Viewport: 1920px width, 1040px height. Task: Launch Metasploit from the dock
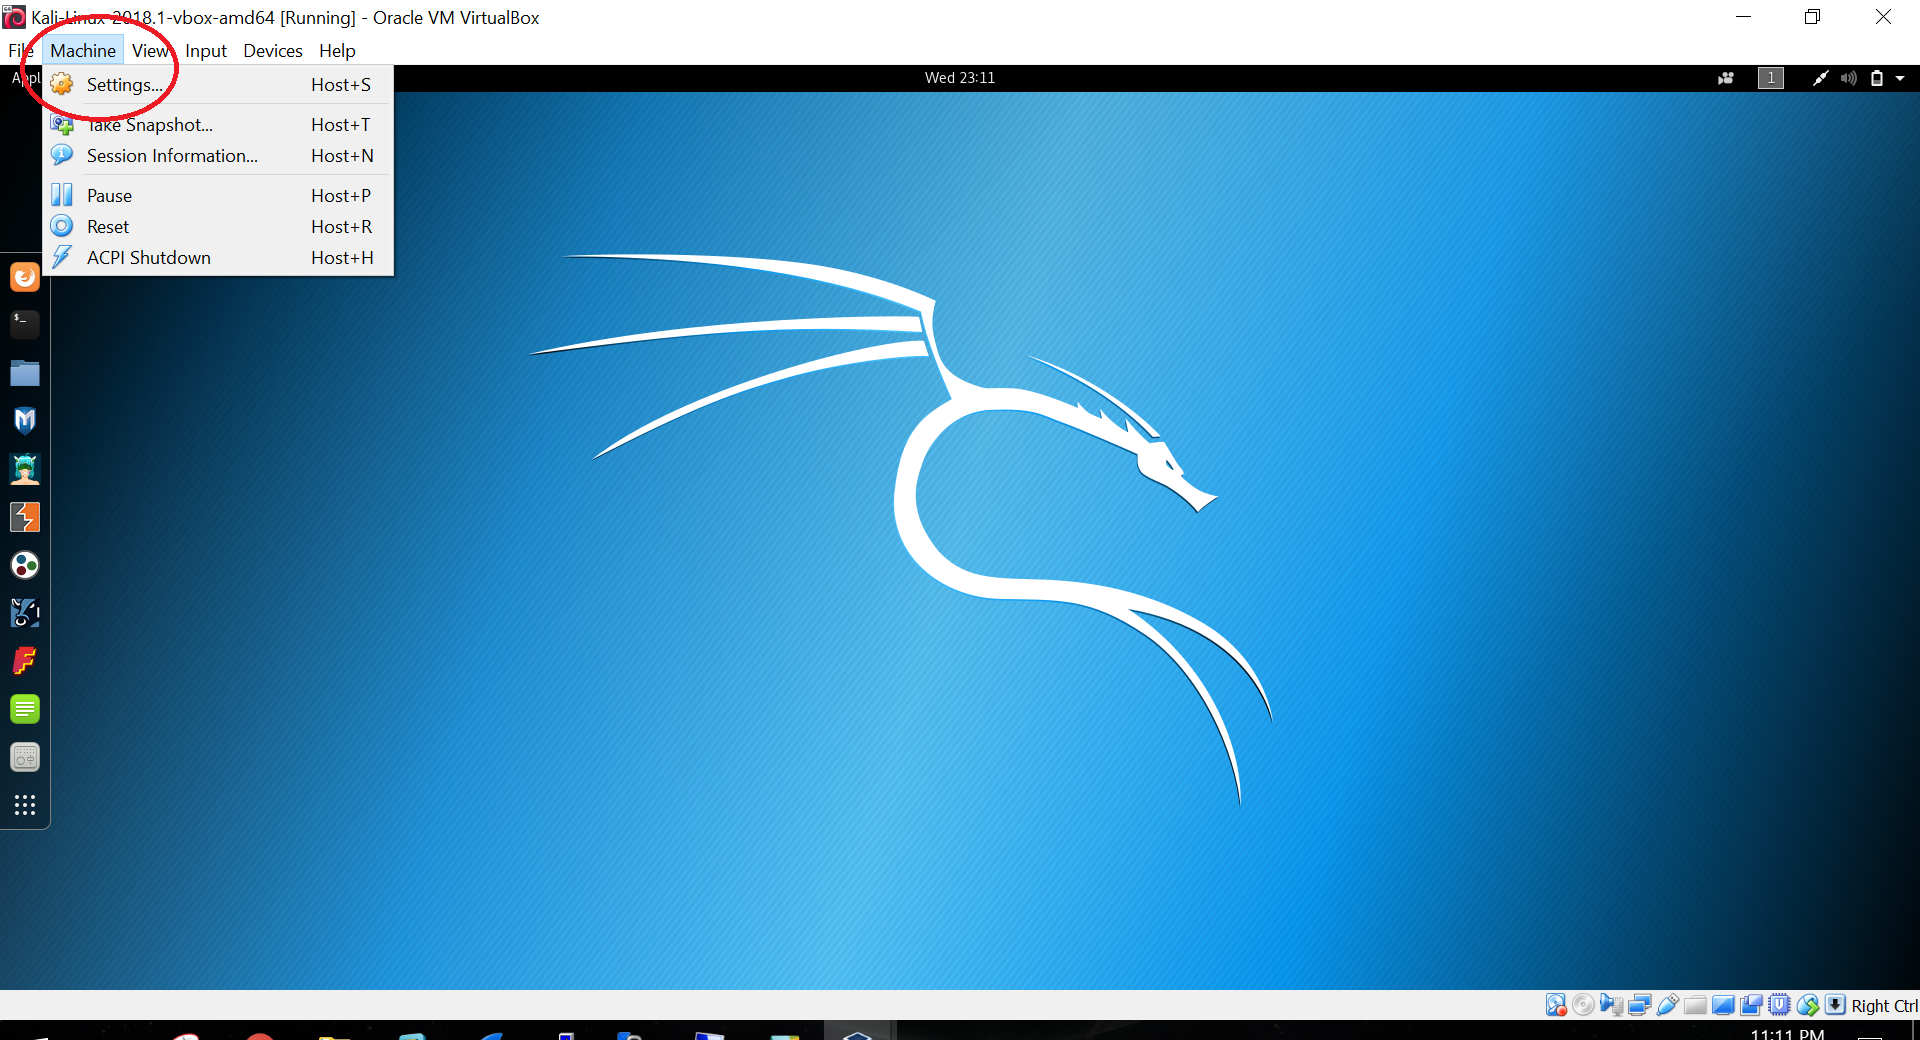pyautogui.click(x=25, y=421)
